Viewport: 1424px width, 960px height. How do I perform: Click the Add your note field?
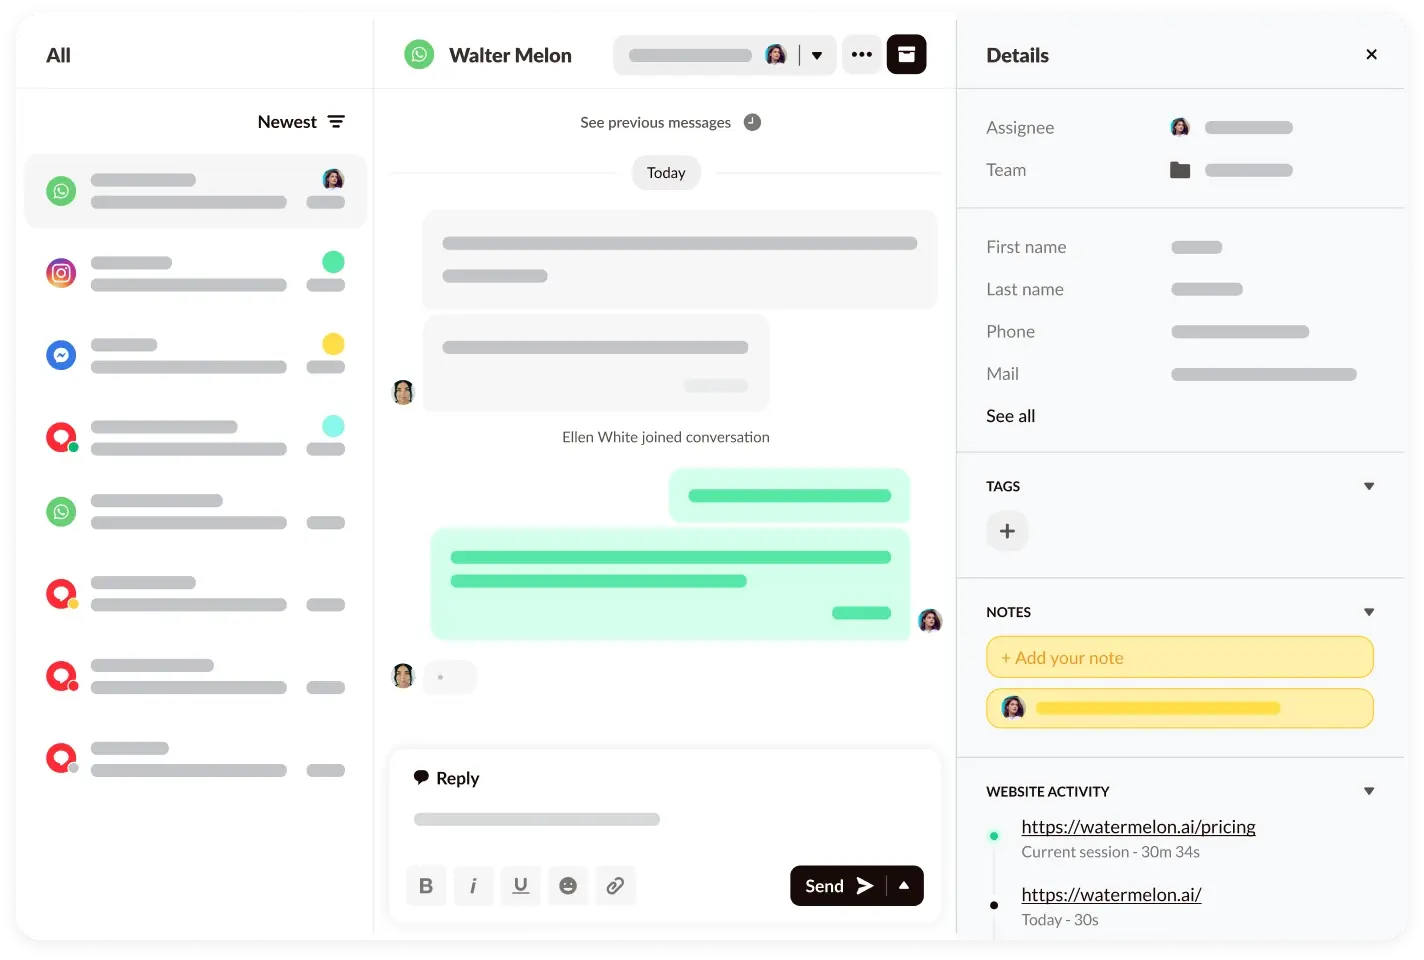[x=1179, y=657]
